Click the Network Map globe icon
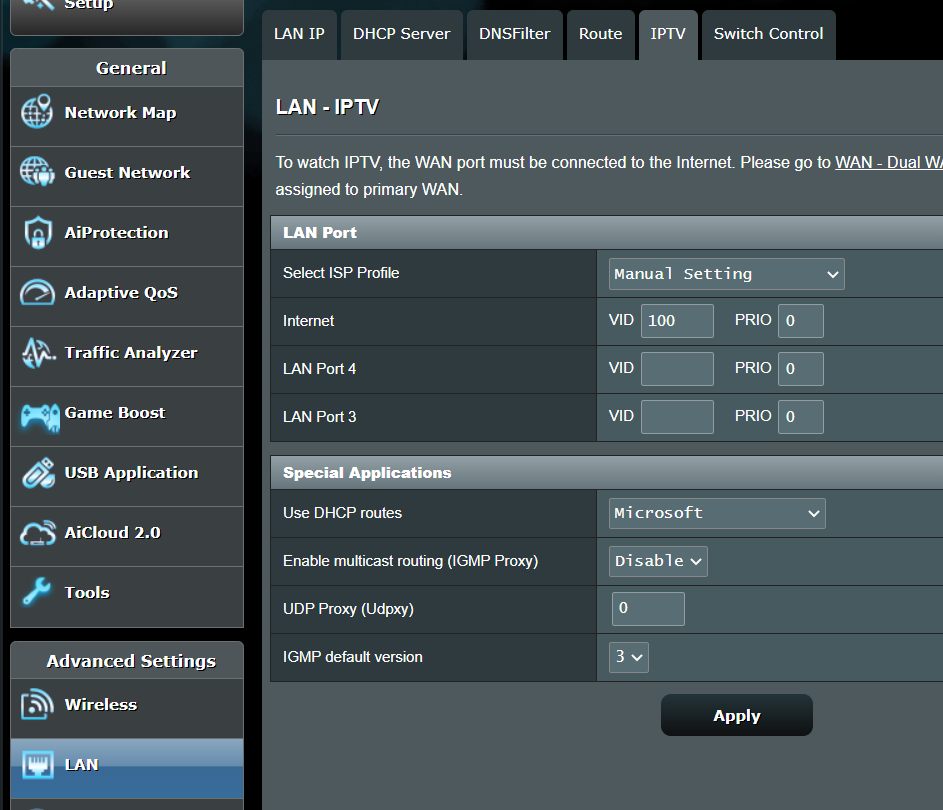Screen dimensions: 943x810 pos(37,112)
